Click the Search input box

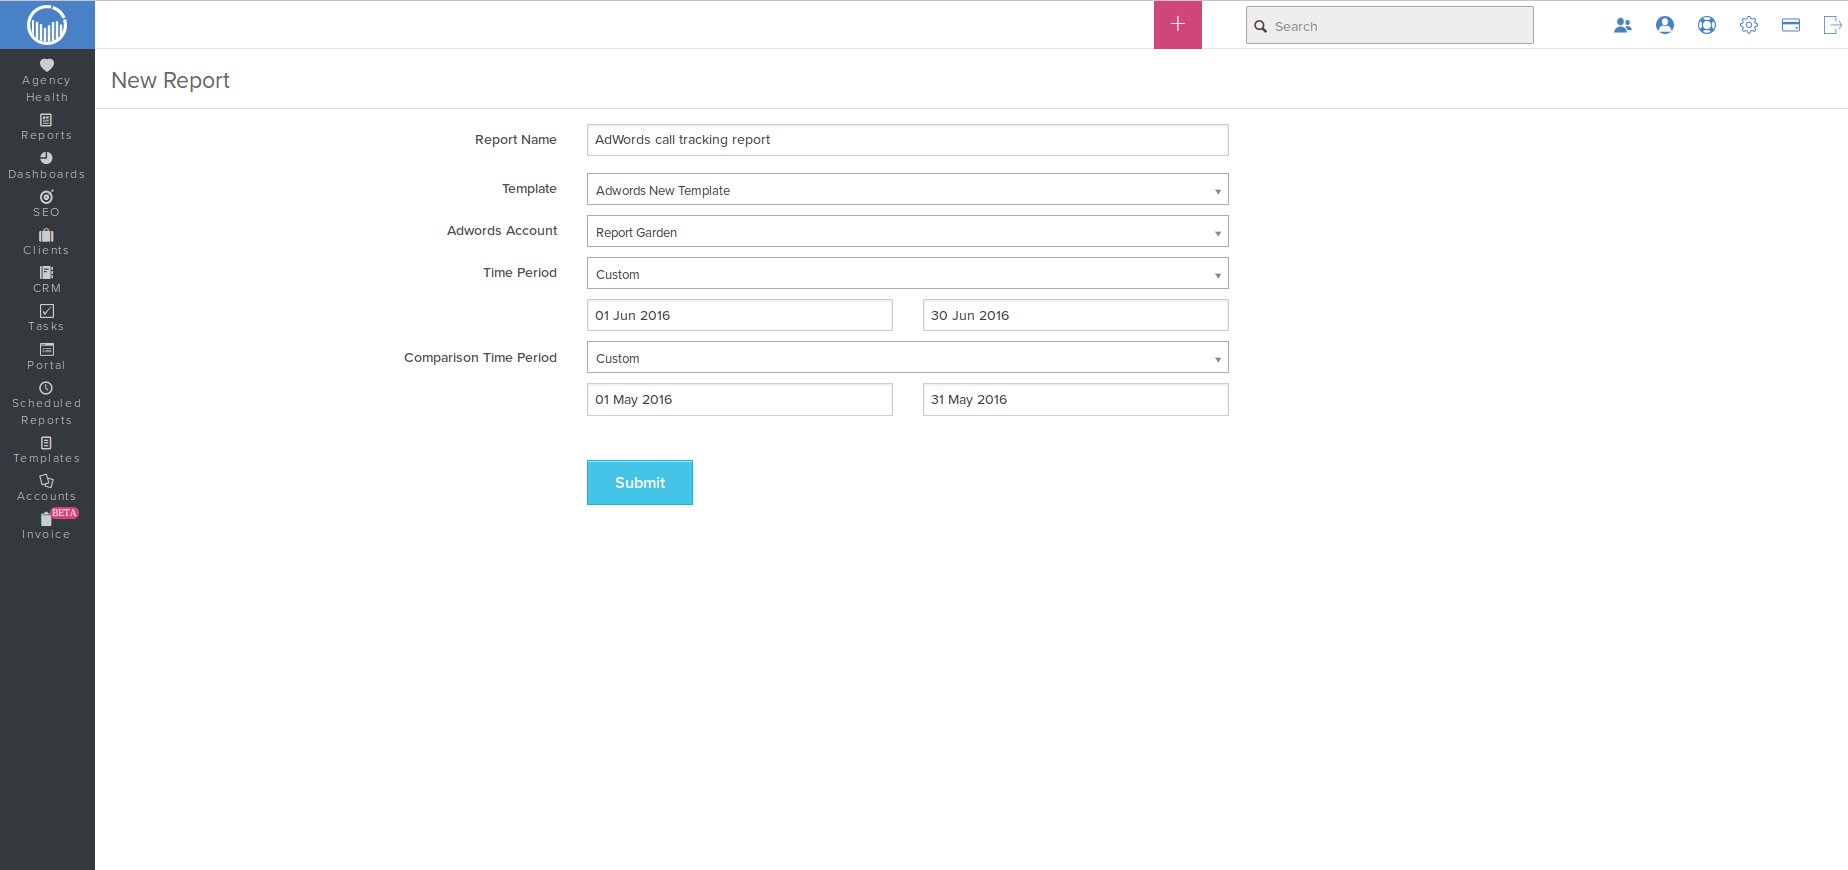click(x=1390, y=25)
